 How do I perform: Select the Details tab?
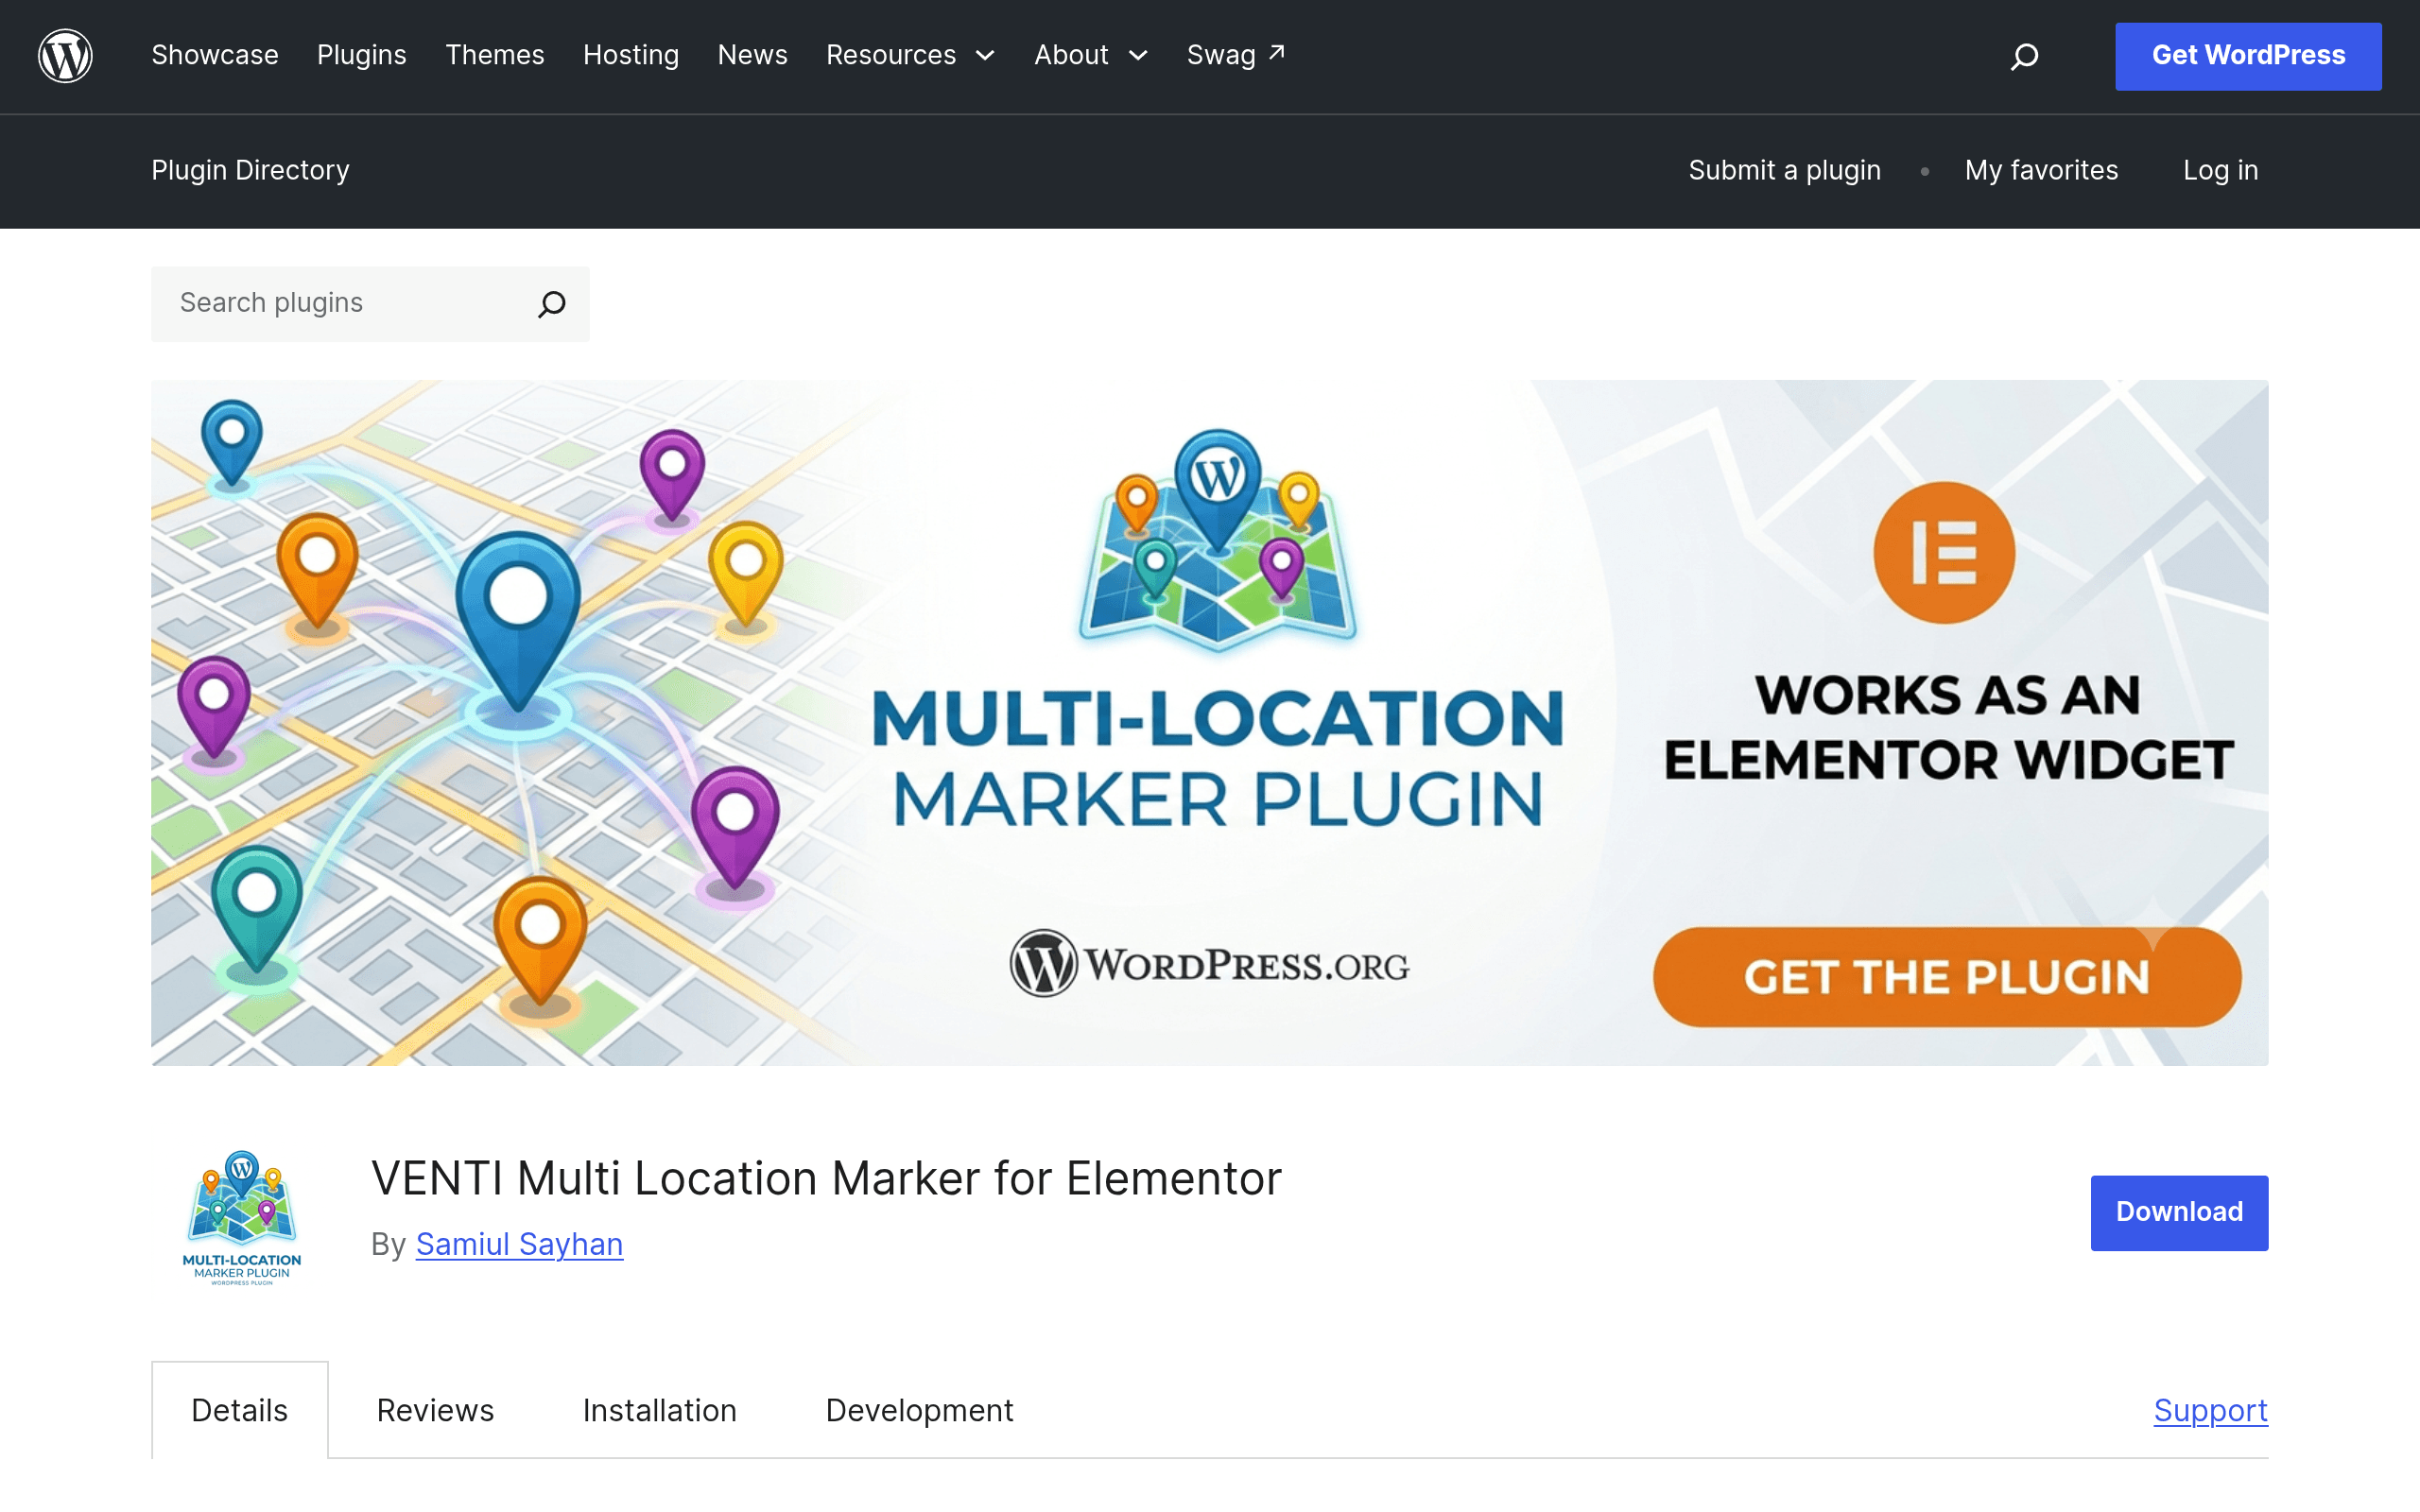click(x=240, y=1410)
